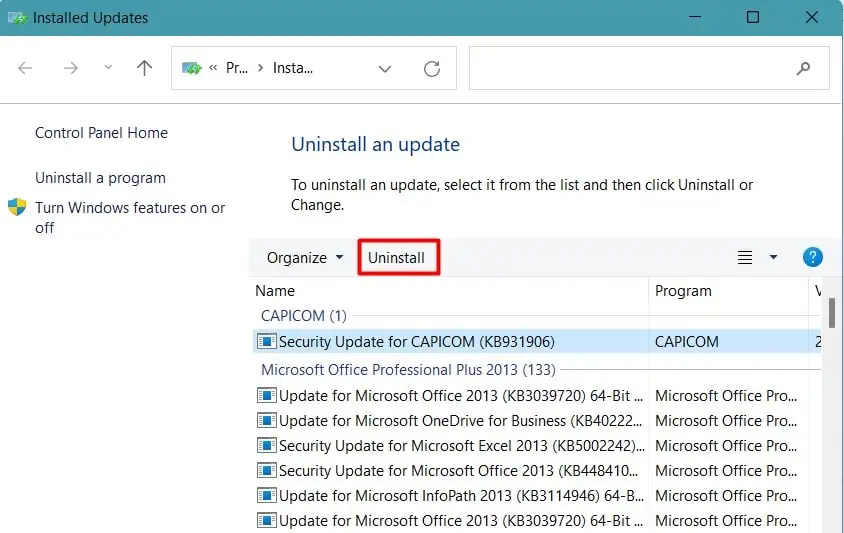Image resolution: width=844 pixels, height=533 pixels.
Task: Click icon beside OneDrive for Business update
Action: [266, 420]
